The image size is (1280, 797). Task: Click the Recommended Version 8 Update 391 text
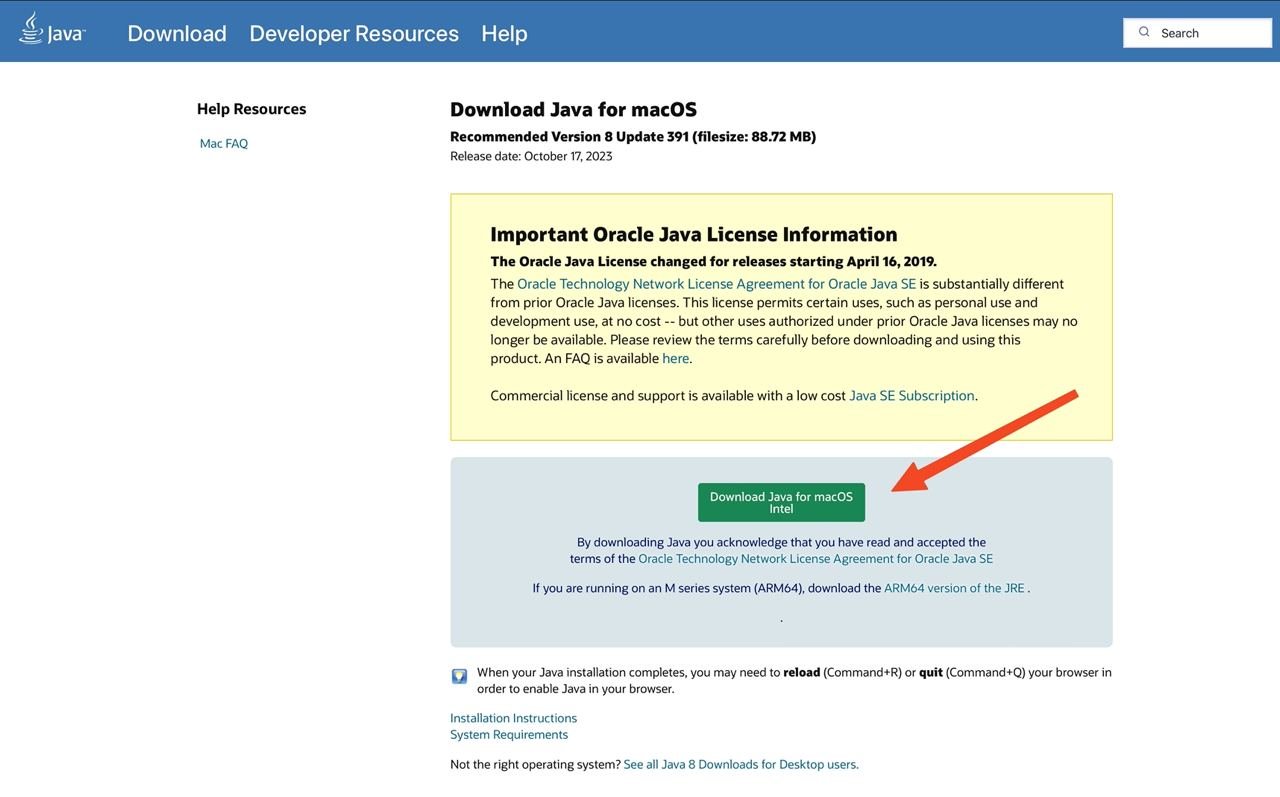tap(633, 137)
